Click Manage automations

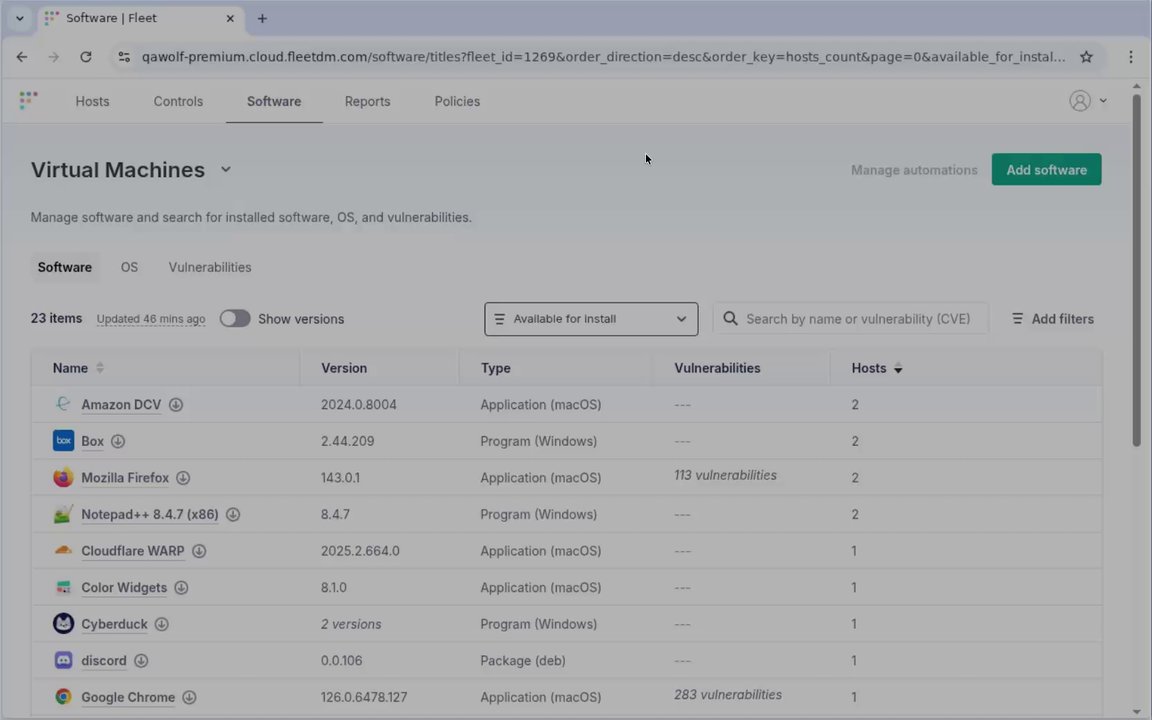[x=914, y=170]
